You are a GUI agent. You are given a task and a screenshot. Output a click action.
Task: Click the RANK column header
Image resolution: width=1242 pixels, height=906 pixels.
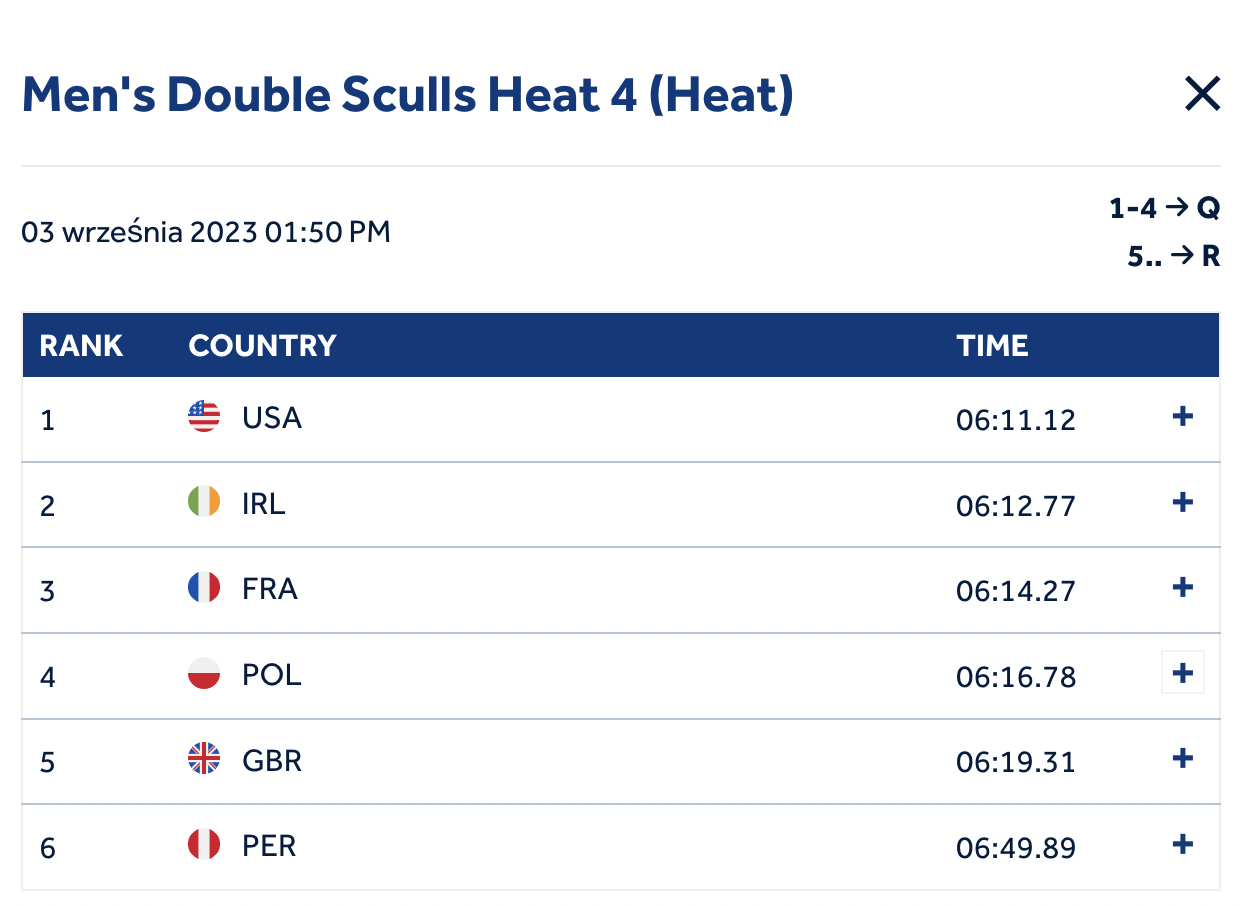click(81, 346)
